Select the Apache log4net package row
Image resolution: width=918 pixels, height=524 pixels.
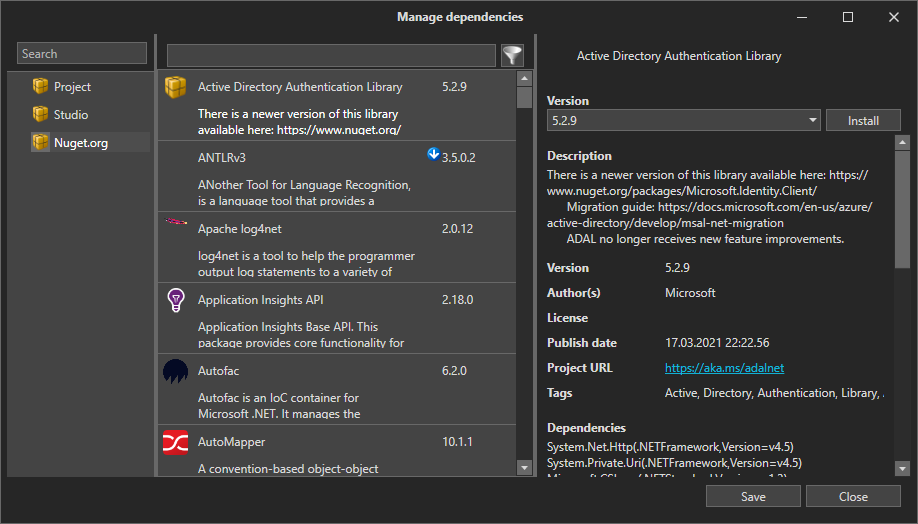(337, 247)
